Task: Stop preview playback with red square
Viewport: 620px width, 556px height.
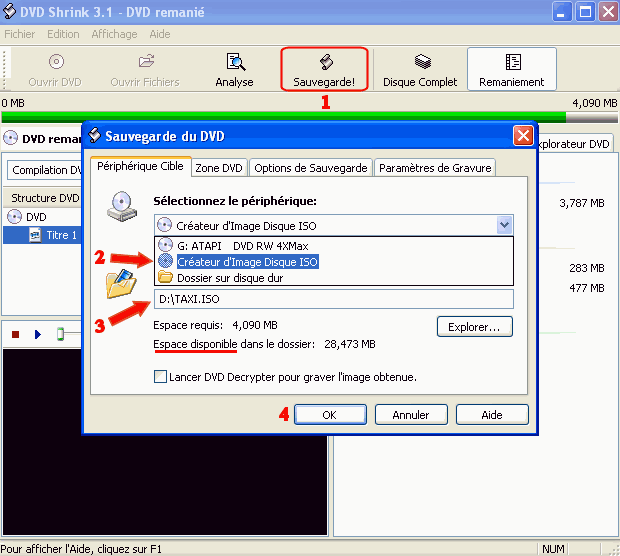Action: 15,335
